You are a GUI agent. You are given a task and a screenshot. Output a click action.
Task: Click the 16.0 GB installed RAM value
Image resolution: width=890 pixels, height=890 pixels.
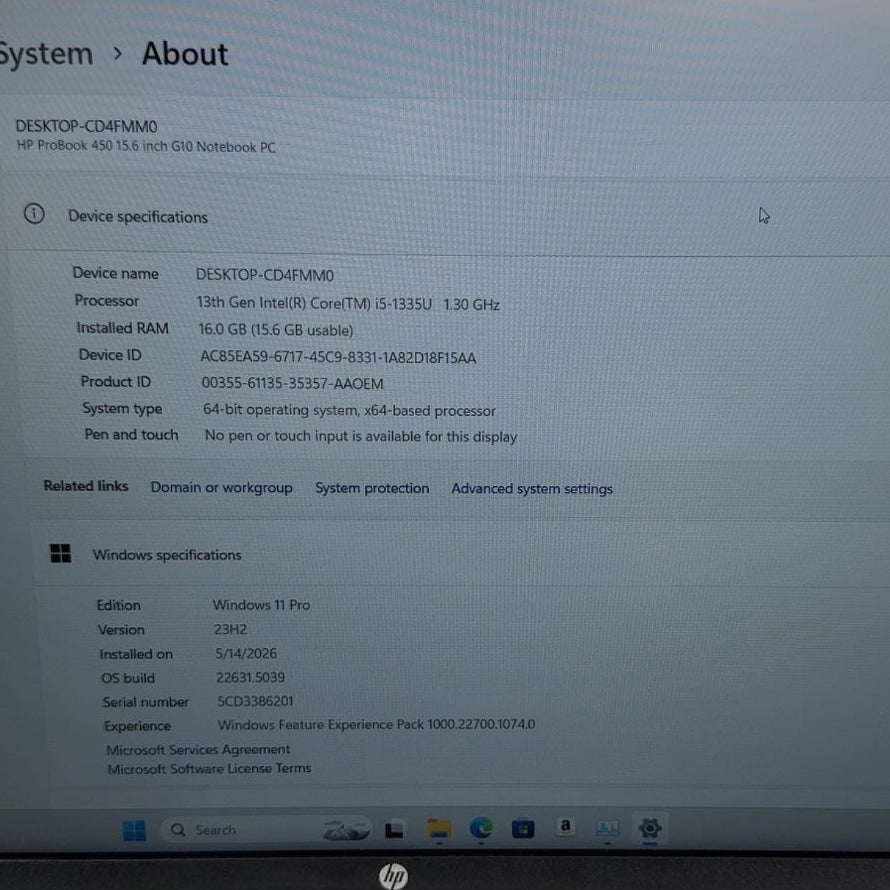pyautogui.click(x=276, y=330)
